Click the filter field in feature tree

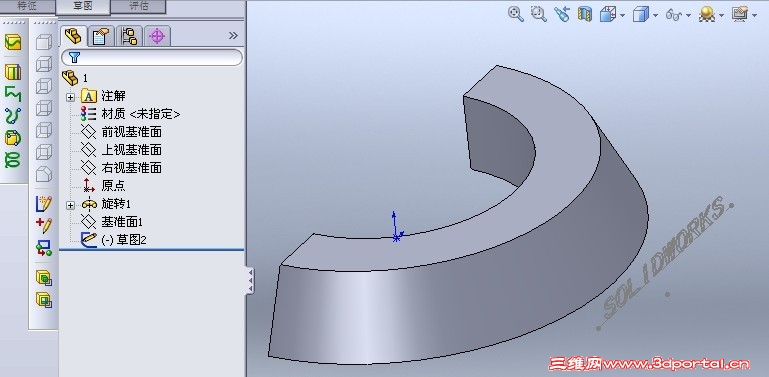click(152, 58)
